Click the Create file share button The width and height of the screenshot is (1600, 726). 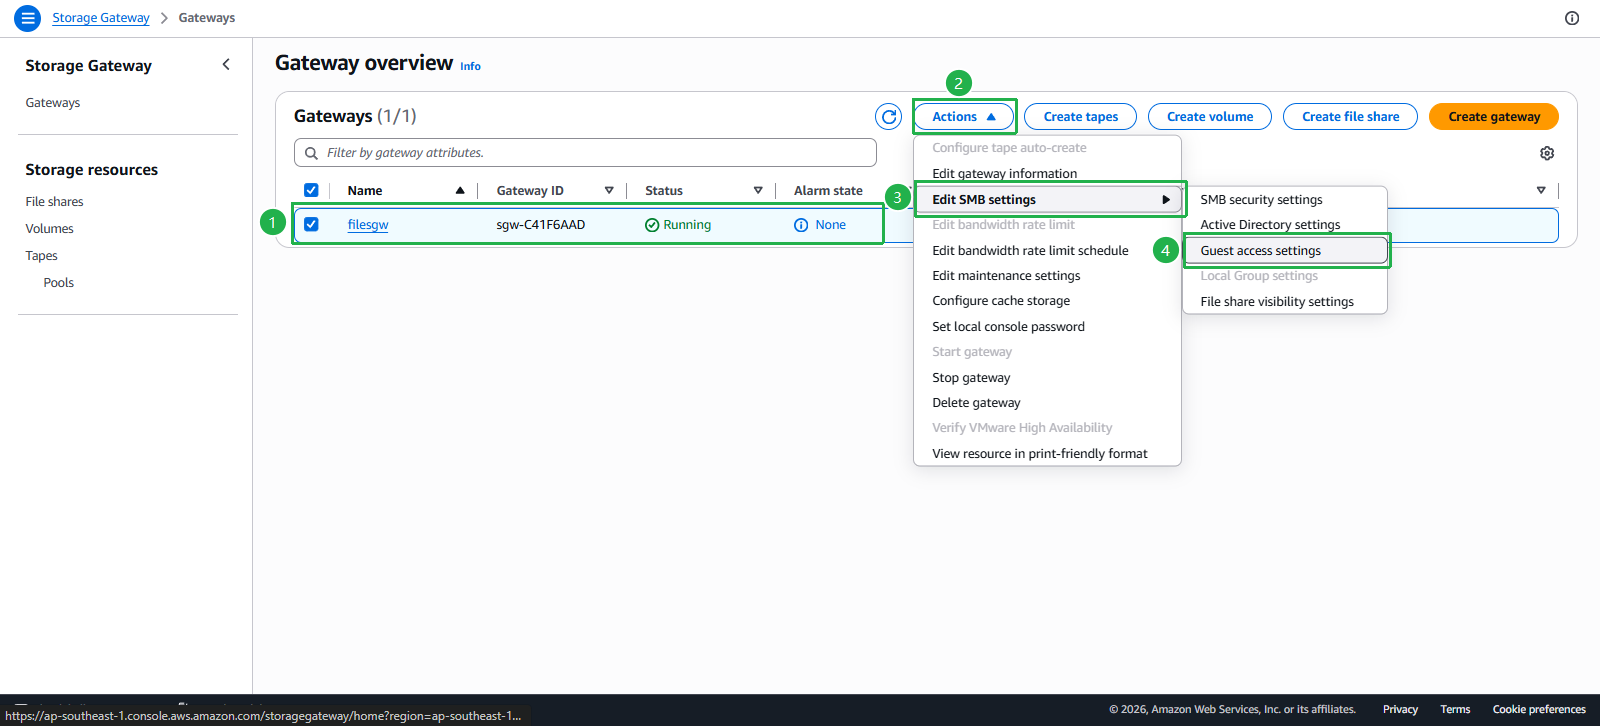pyautogui.click(x=1350, y=117)
